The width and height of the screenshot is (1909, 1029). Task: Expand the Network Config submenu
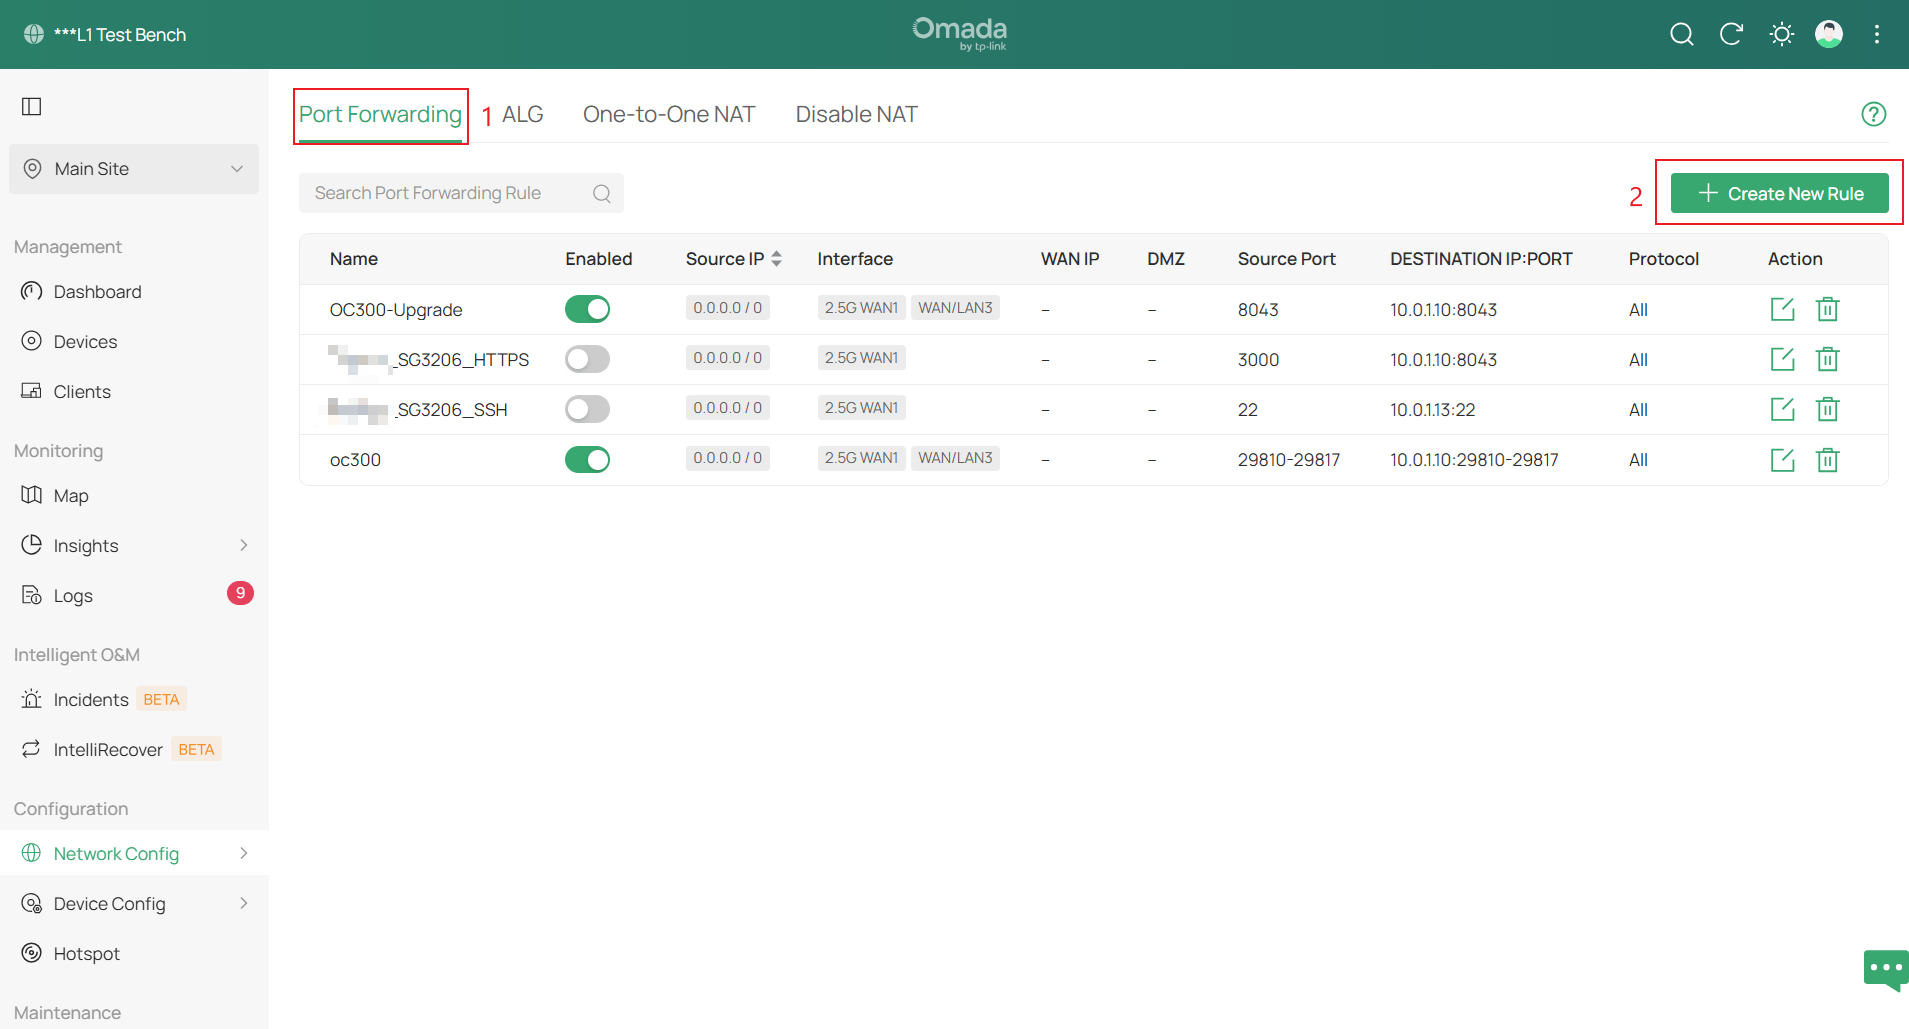pyautogui.click(x=243, y=853)
